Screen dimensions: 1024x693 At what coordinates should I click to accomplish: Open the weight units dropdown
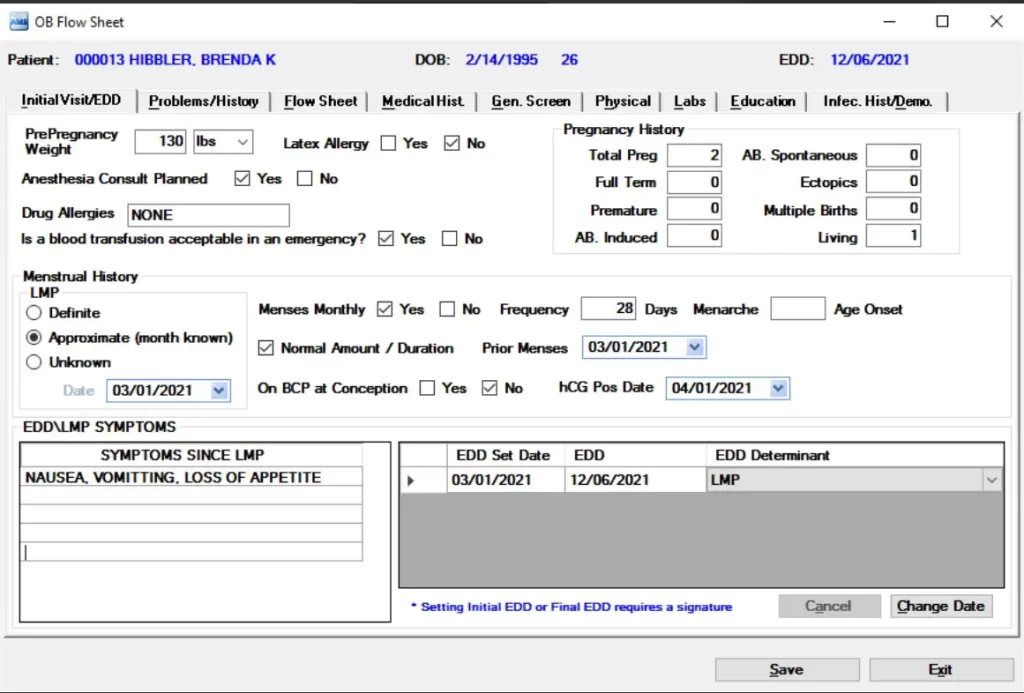click(242, 142)
